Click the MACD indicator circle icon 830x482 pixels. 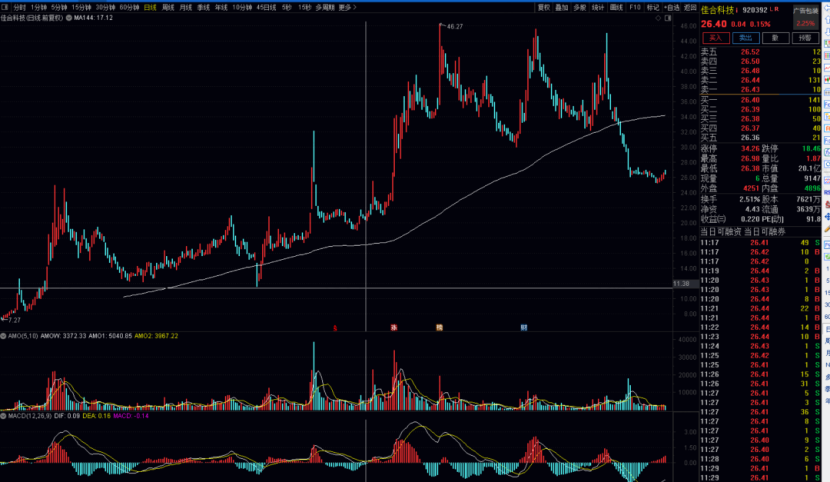click(x=4, y=414)
